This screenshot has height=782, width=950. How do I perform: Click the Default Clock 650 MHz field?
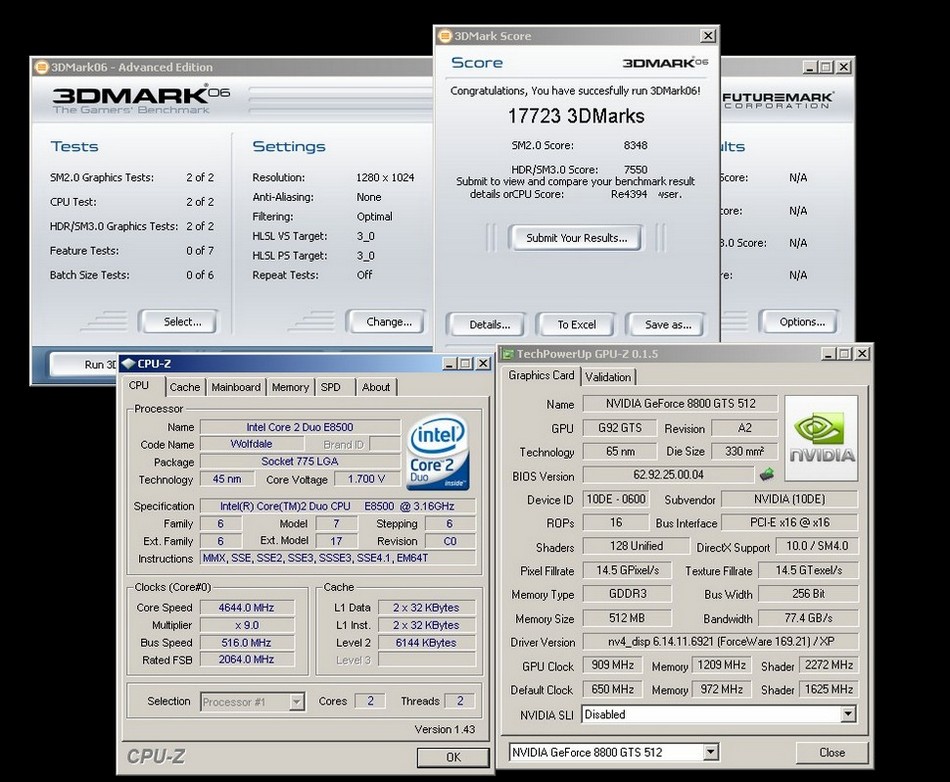(612, 689)
